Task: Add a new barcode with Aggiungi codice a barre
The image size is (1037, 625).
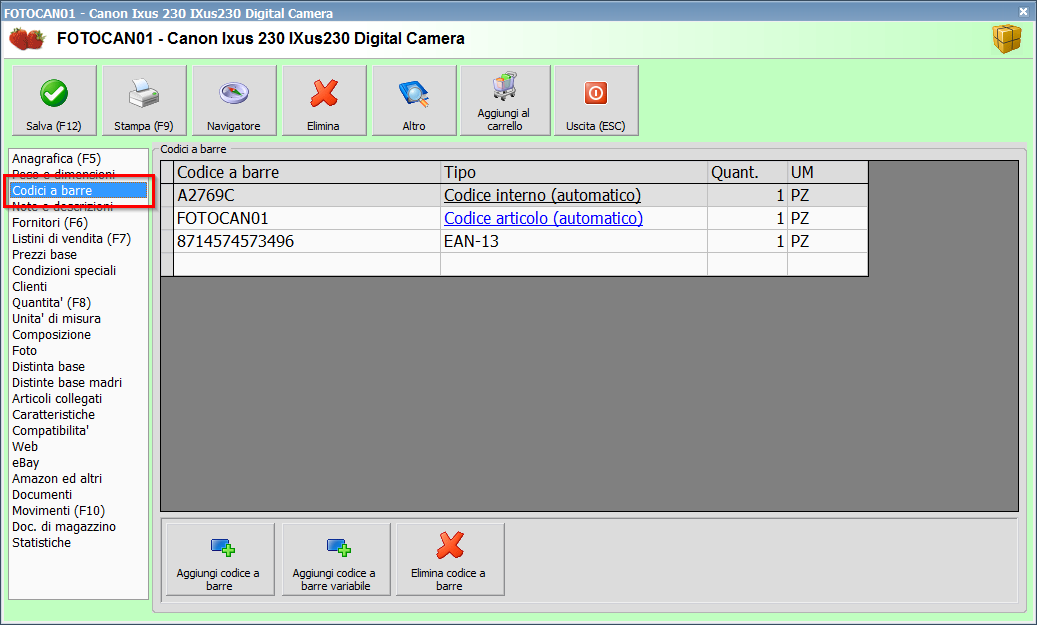Action: pos(220,560)
